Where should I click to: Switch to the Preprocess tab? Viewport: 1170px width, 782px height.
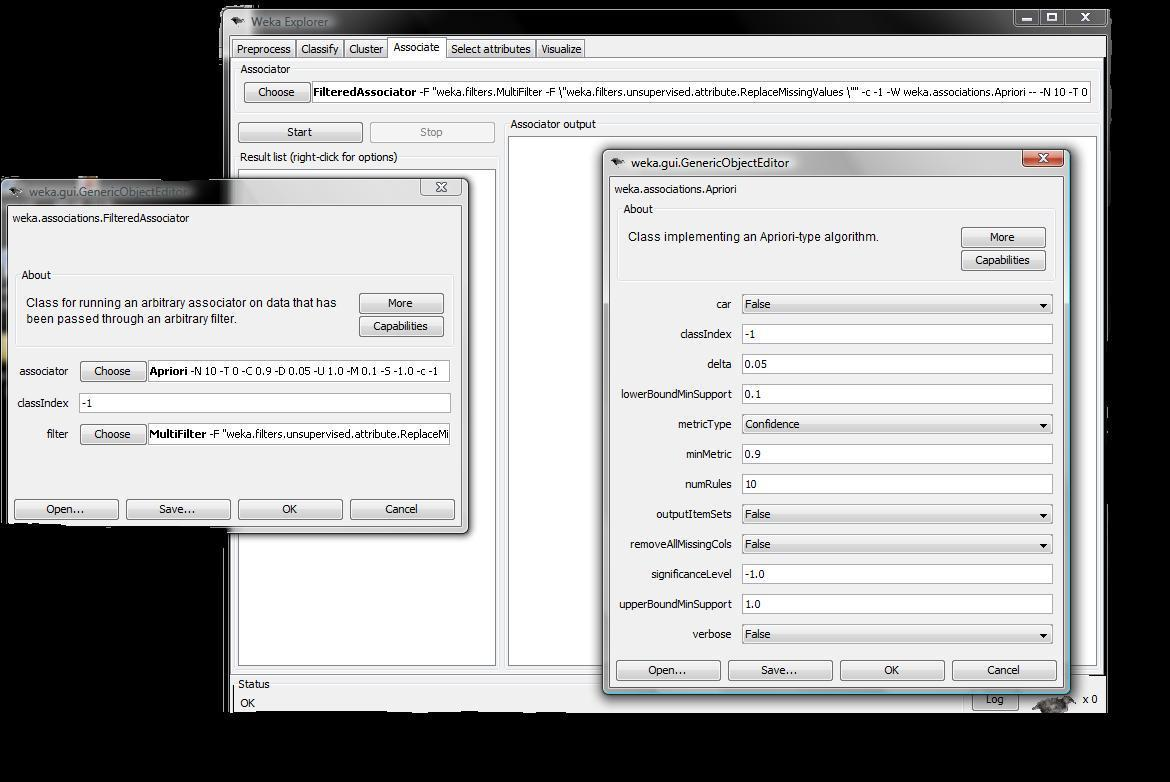pos(263,49)
